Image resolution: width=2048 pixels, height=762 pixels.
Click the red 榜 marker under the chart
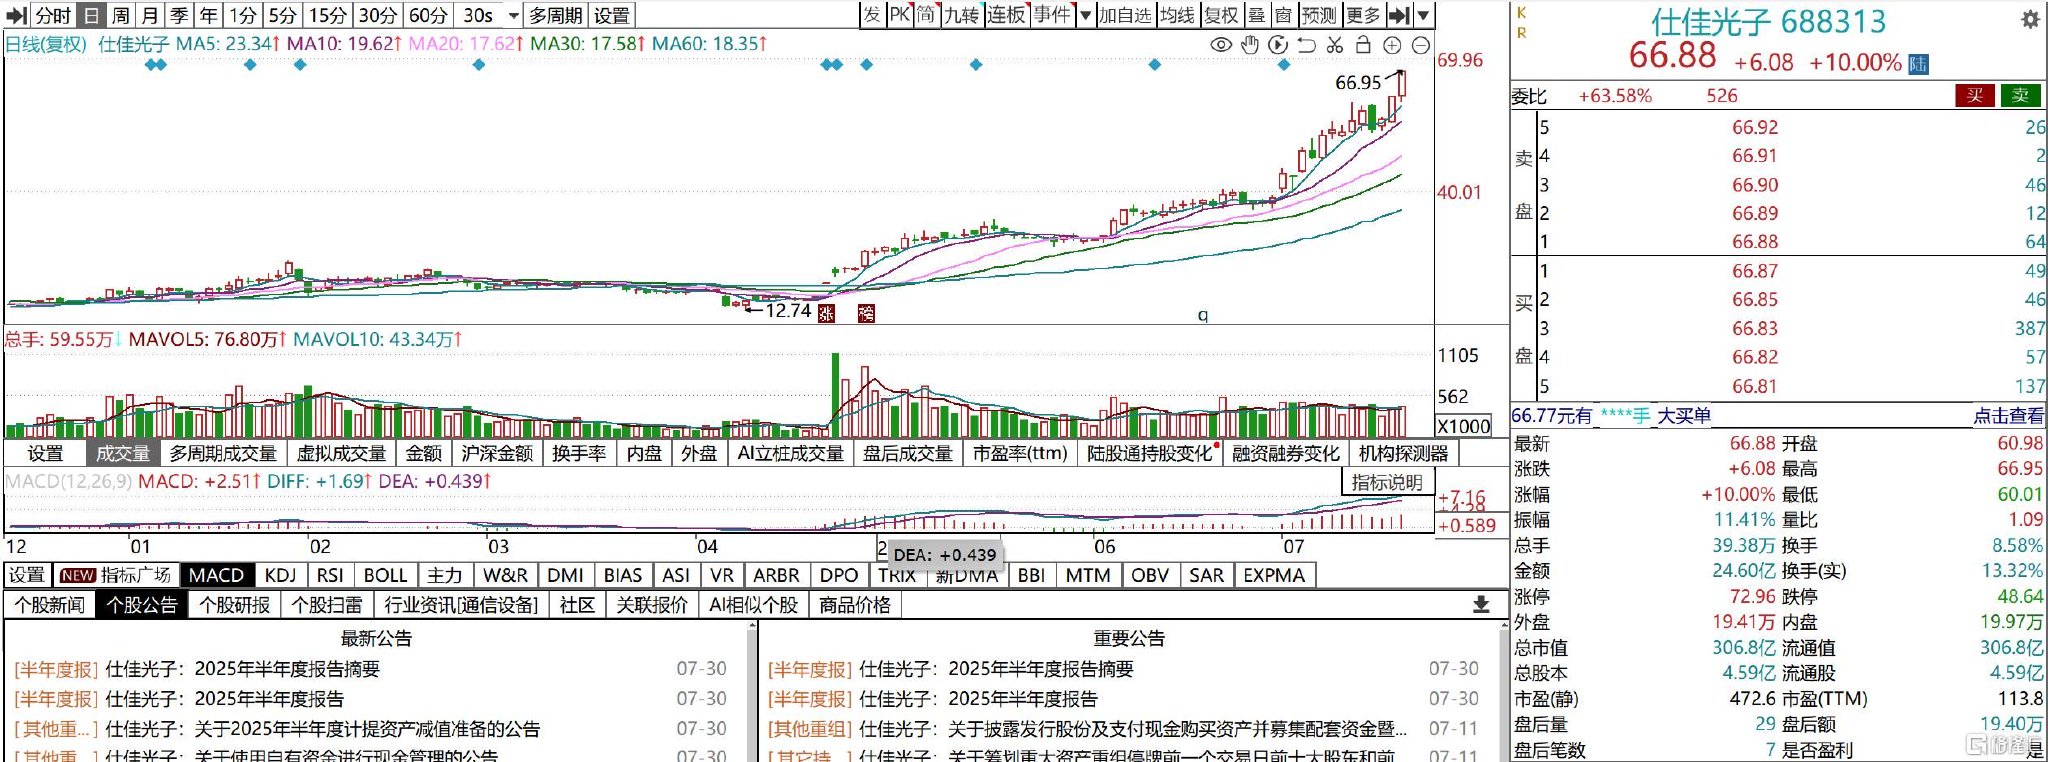coord(866,313)
